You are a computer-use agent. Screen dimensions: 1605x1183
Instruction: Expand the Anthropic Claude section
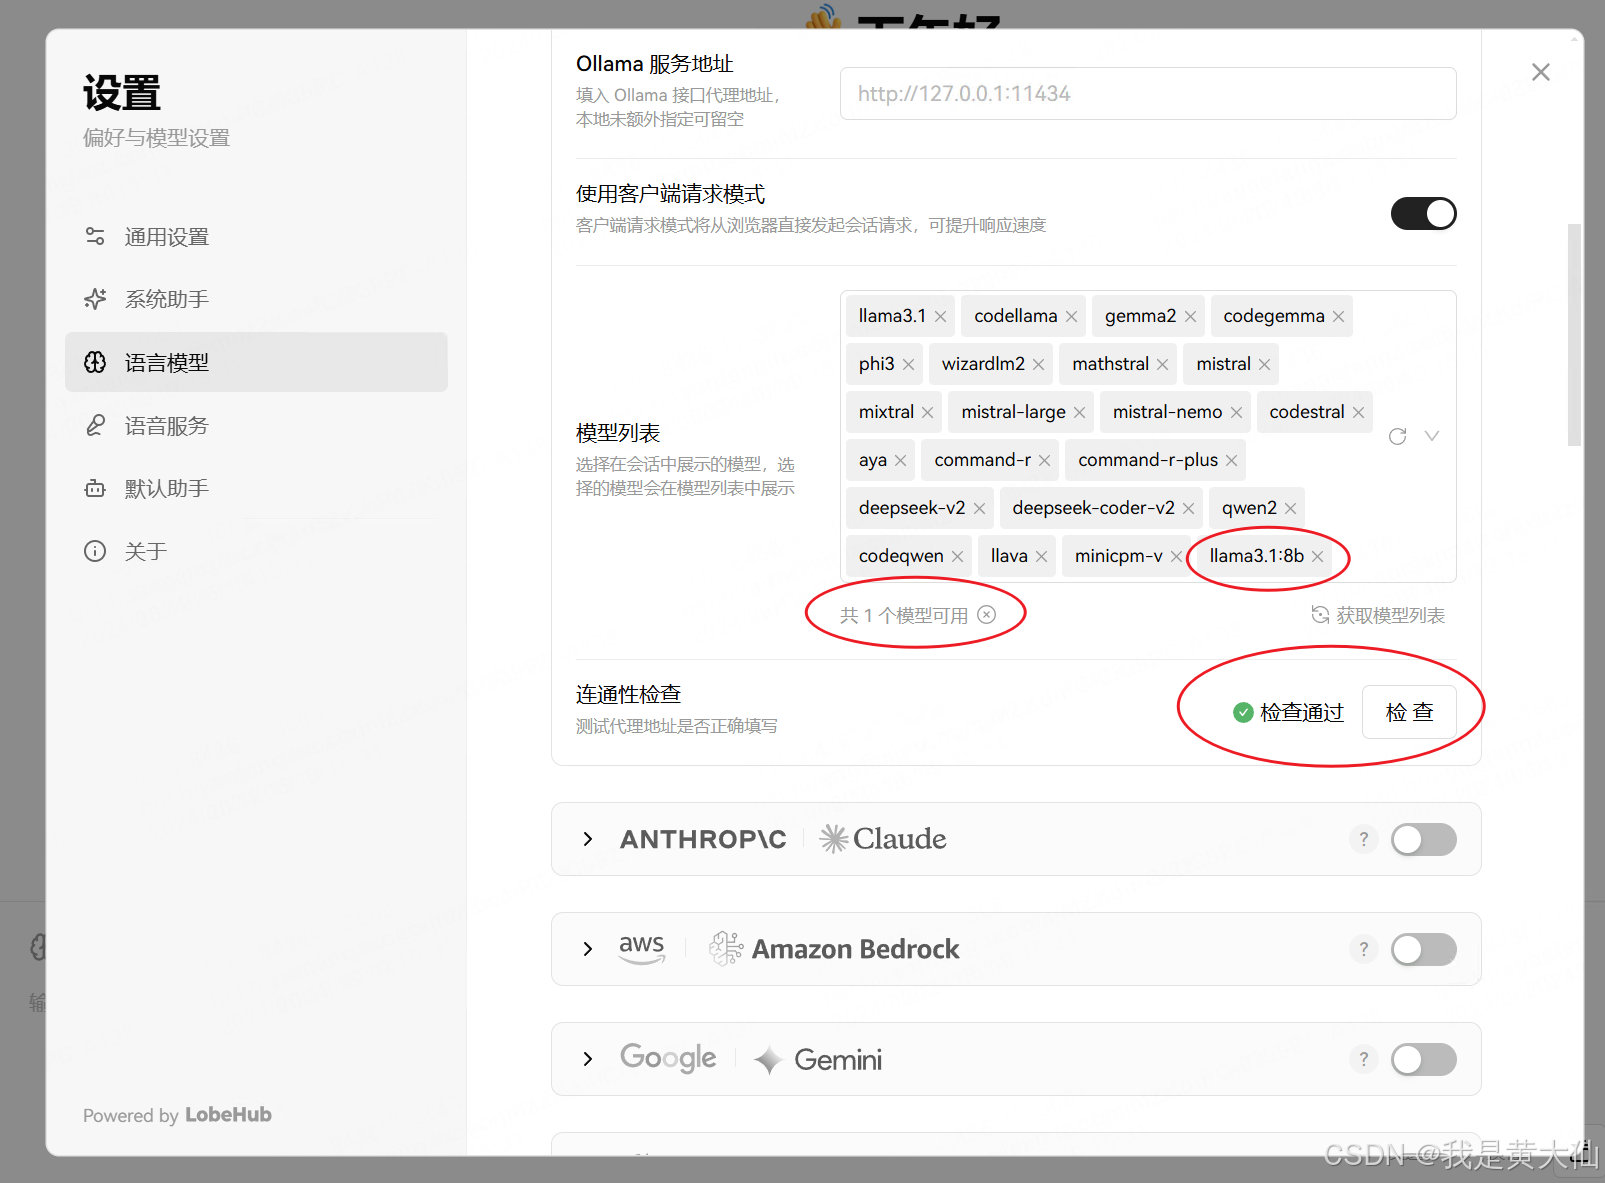pyautogui.click(x=588, y=839)
